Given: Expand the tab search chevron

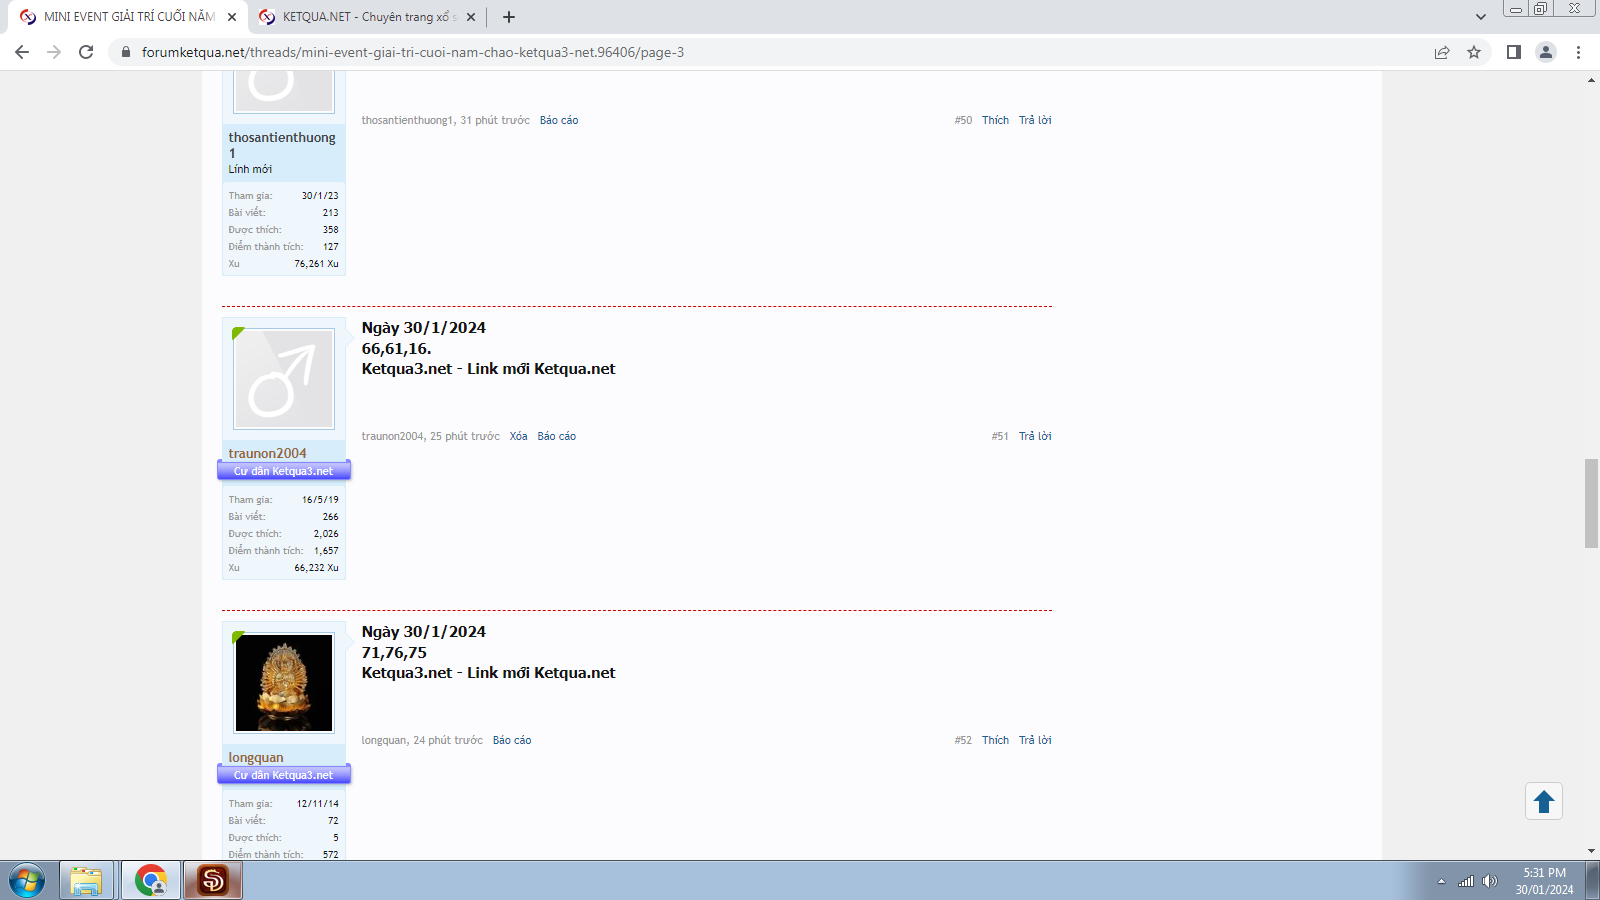Looking at the screenshot, I should (x=1481, y=17).
